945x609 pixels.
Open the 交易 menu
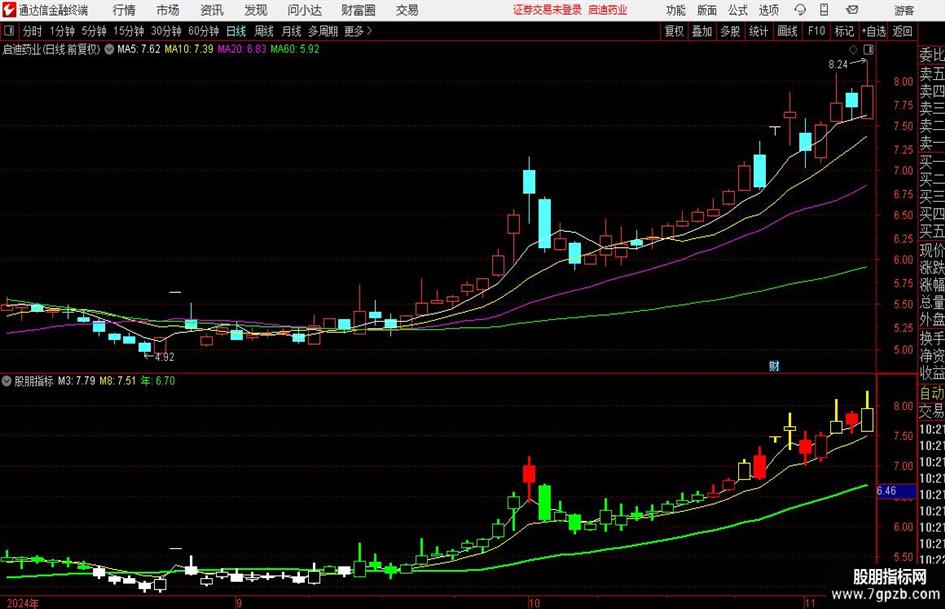[x=407, y=10]
